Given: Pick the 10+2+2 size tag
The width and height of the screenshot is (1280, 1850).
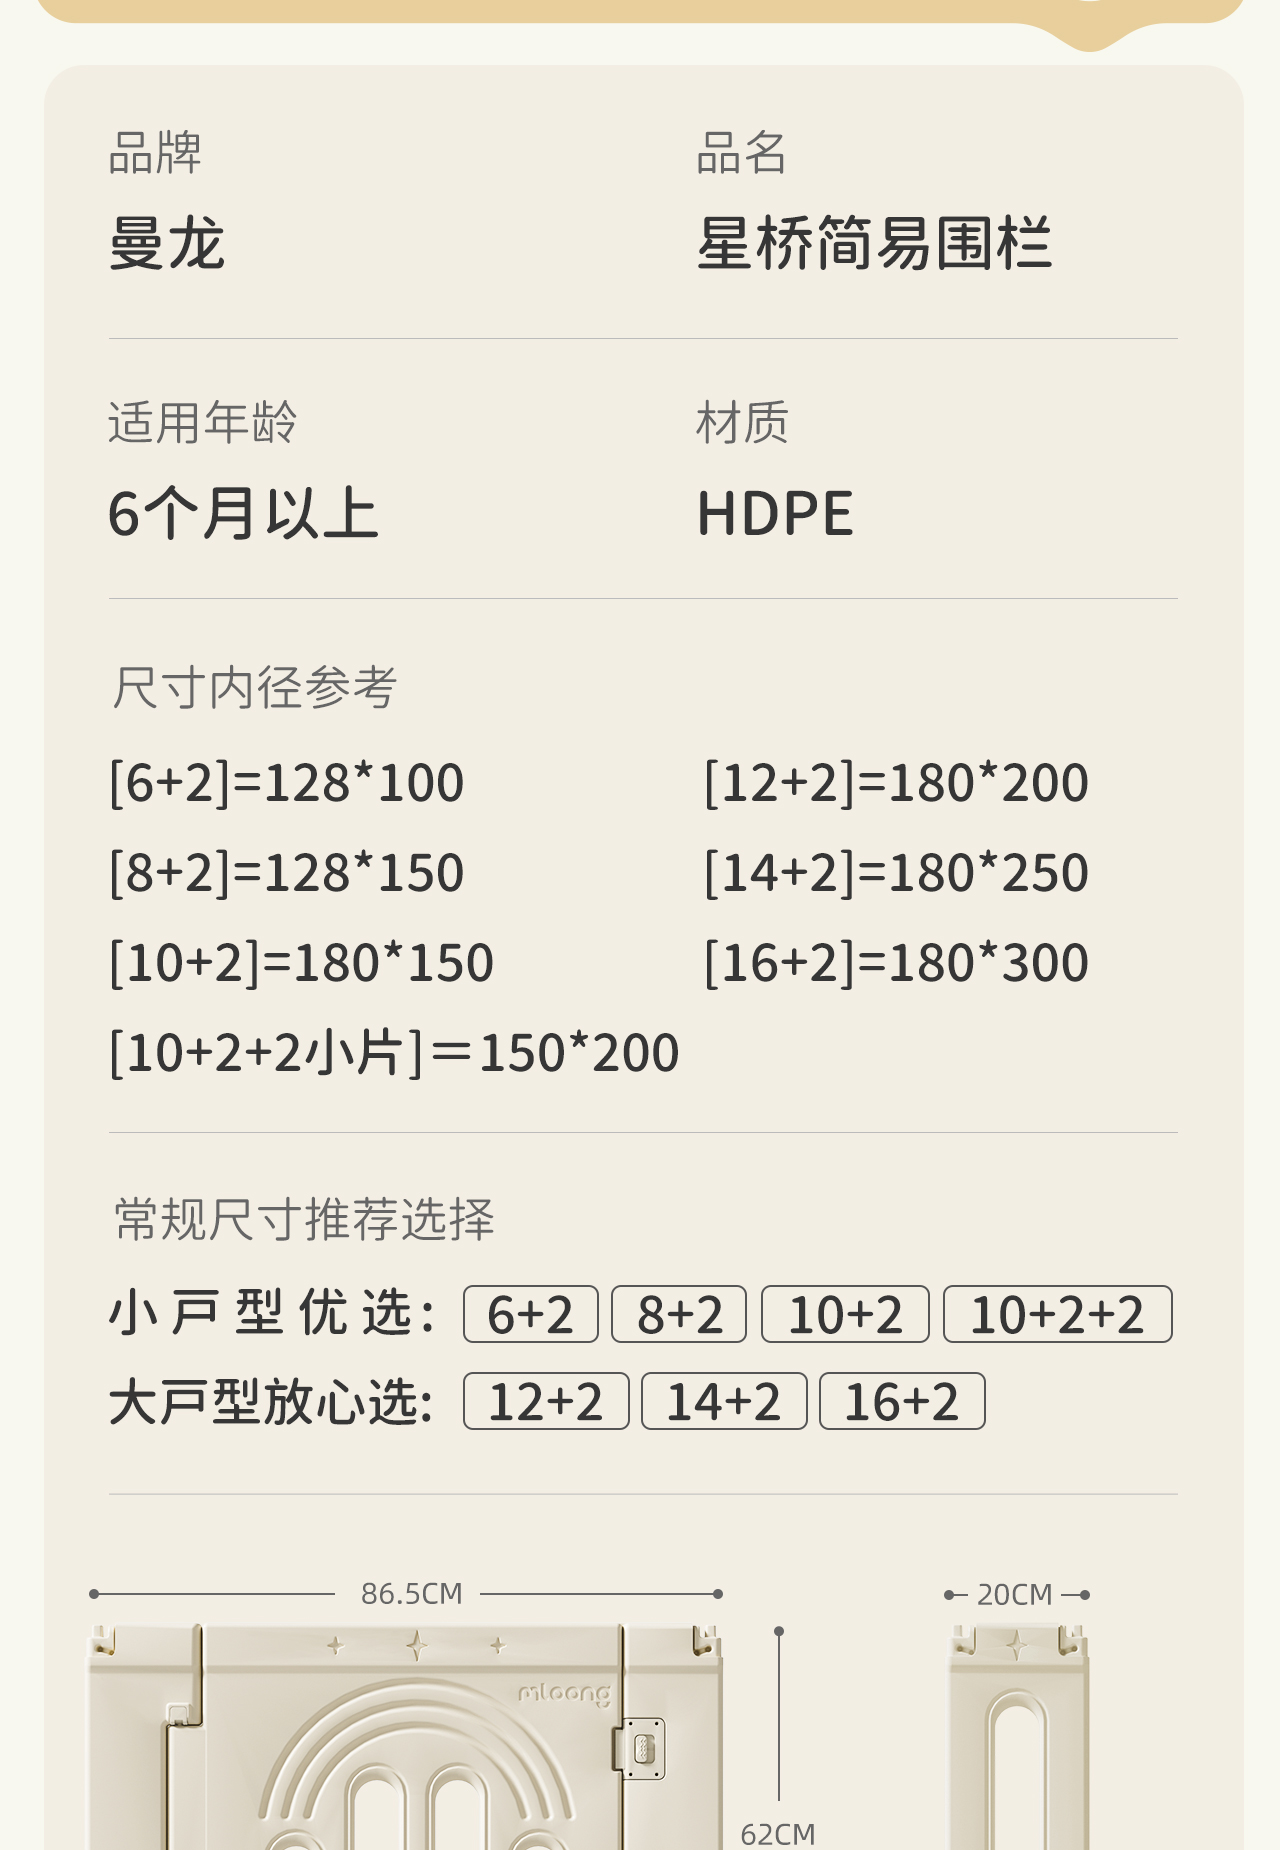Looking at the screenshot, I should point(1057,1314).
